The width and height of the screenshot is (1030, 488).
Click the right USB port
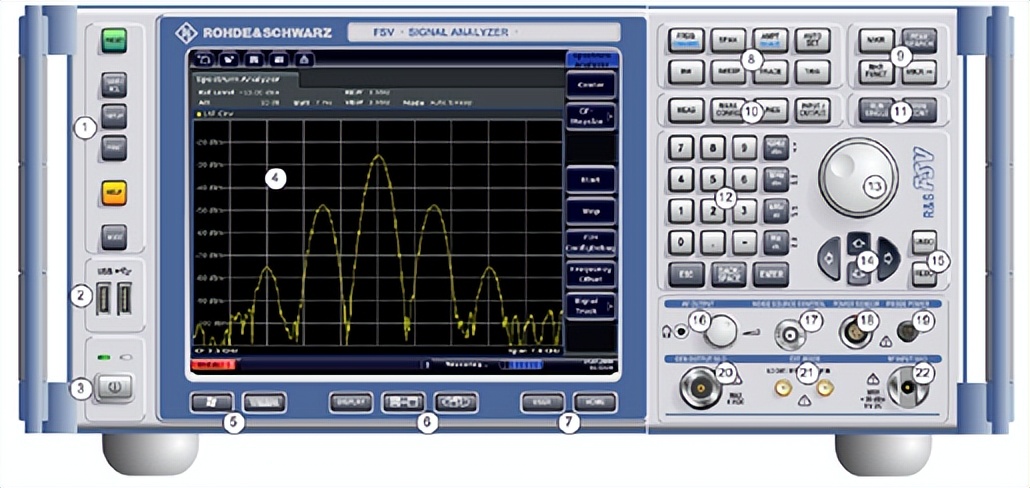coord(125,298)
